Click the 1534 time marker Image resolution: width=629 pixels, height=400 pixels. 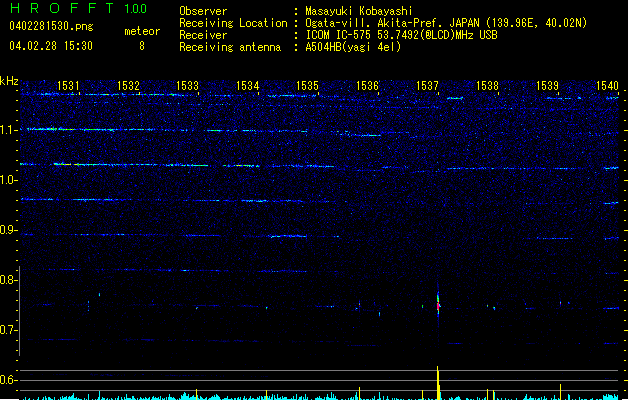pyautogui.click(x=248, y=85)
